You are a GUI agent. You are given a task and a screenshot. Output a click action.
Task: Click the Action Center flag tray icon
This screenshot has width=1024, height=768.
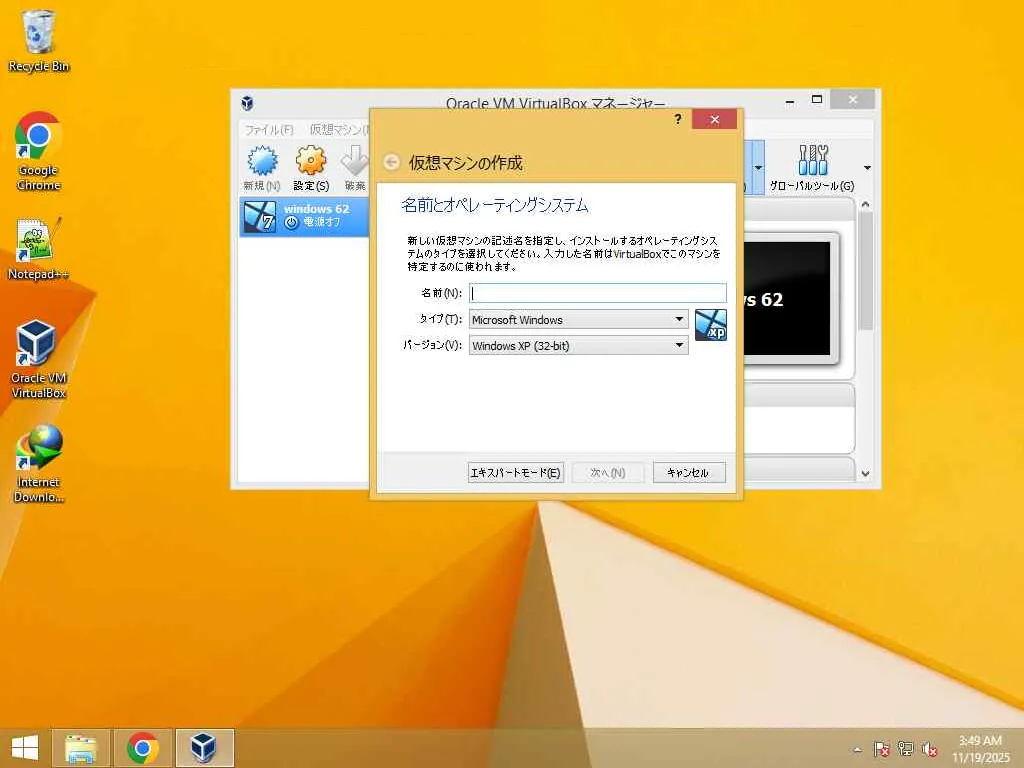[x=881, y=748]
